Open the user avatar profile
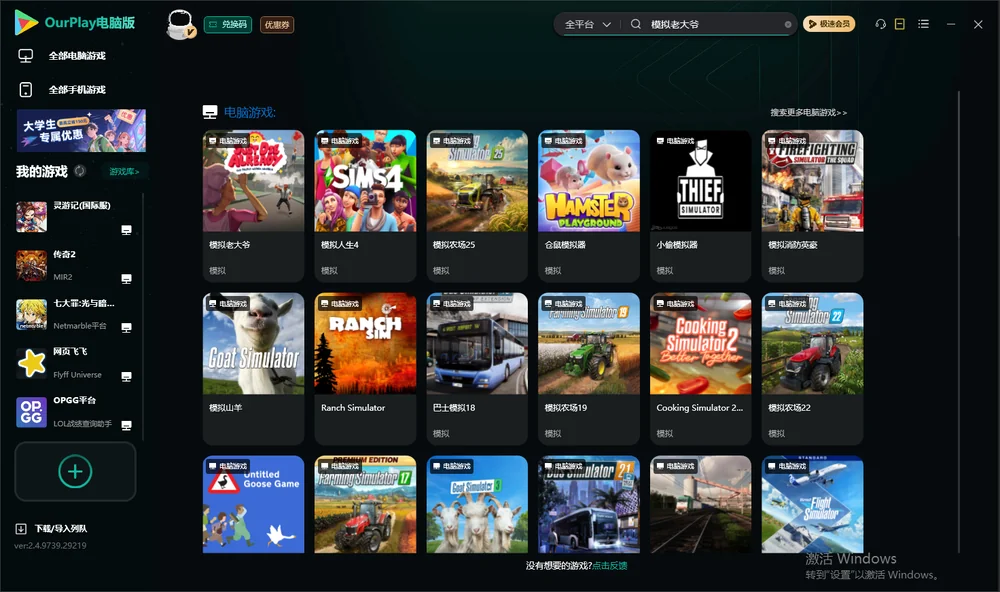Image resolution: width=1000 pixels, height=592 pixels. coord(180,24)
